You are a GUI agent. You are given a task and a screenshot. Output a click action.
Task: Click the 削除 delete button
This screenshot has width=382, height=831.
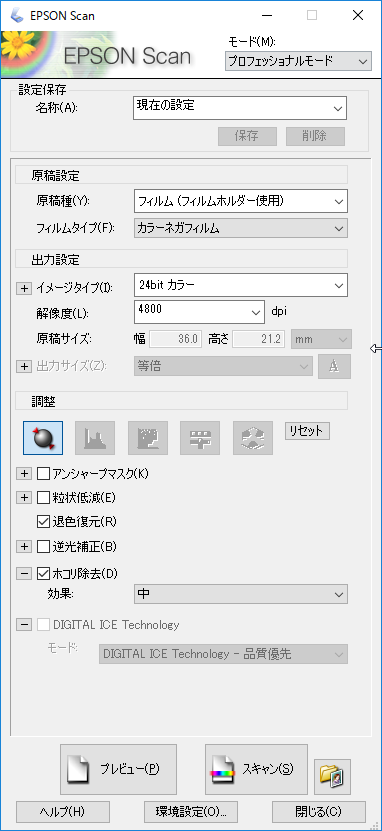(x=315, y=136)
